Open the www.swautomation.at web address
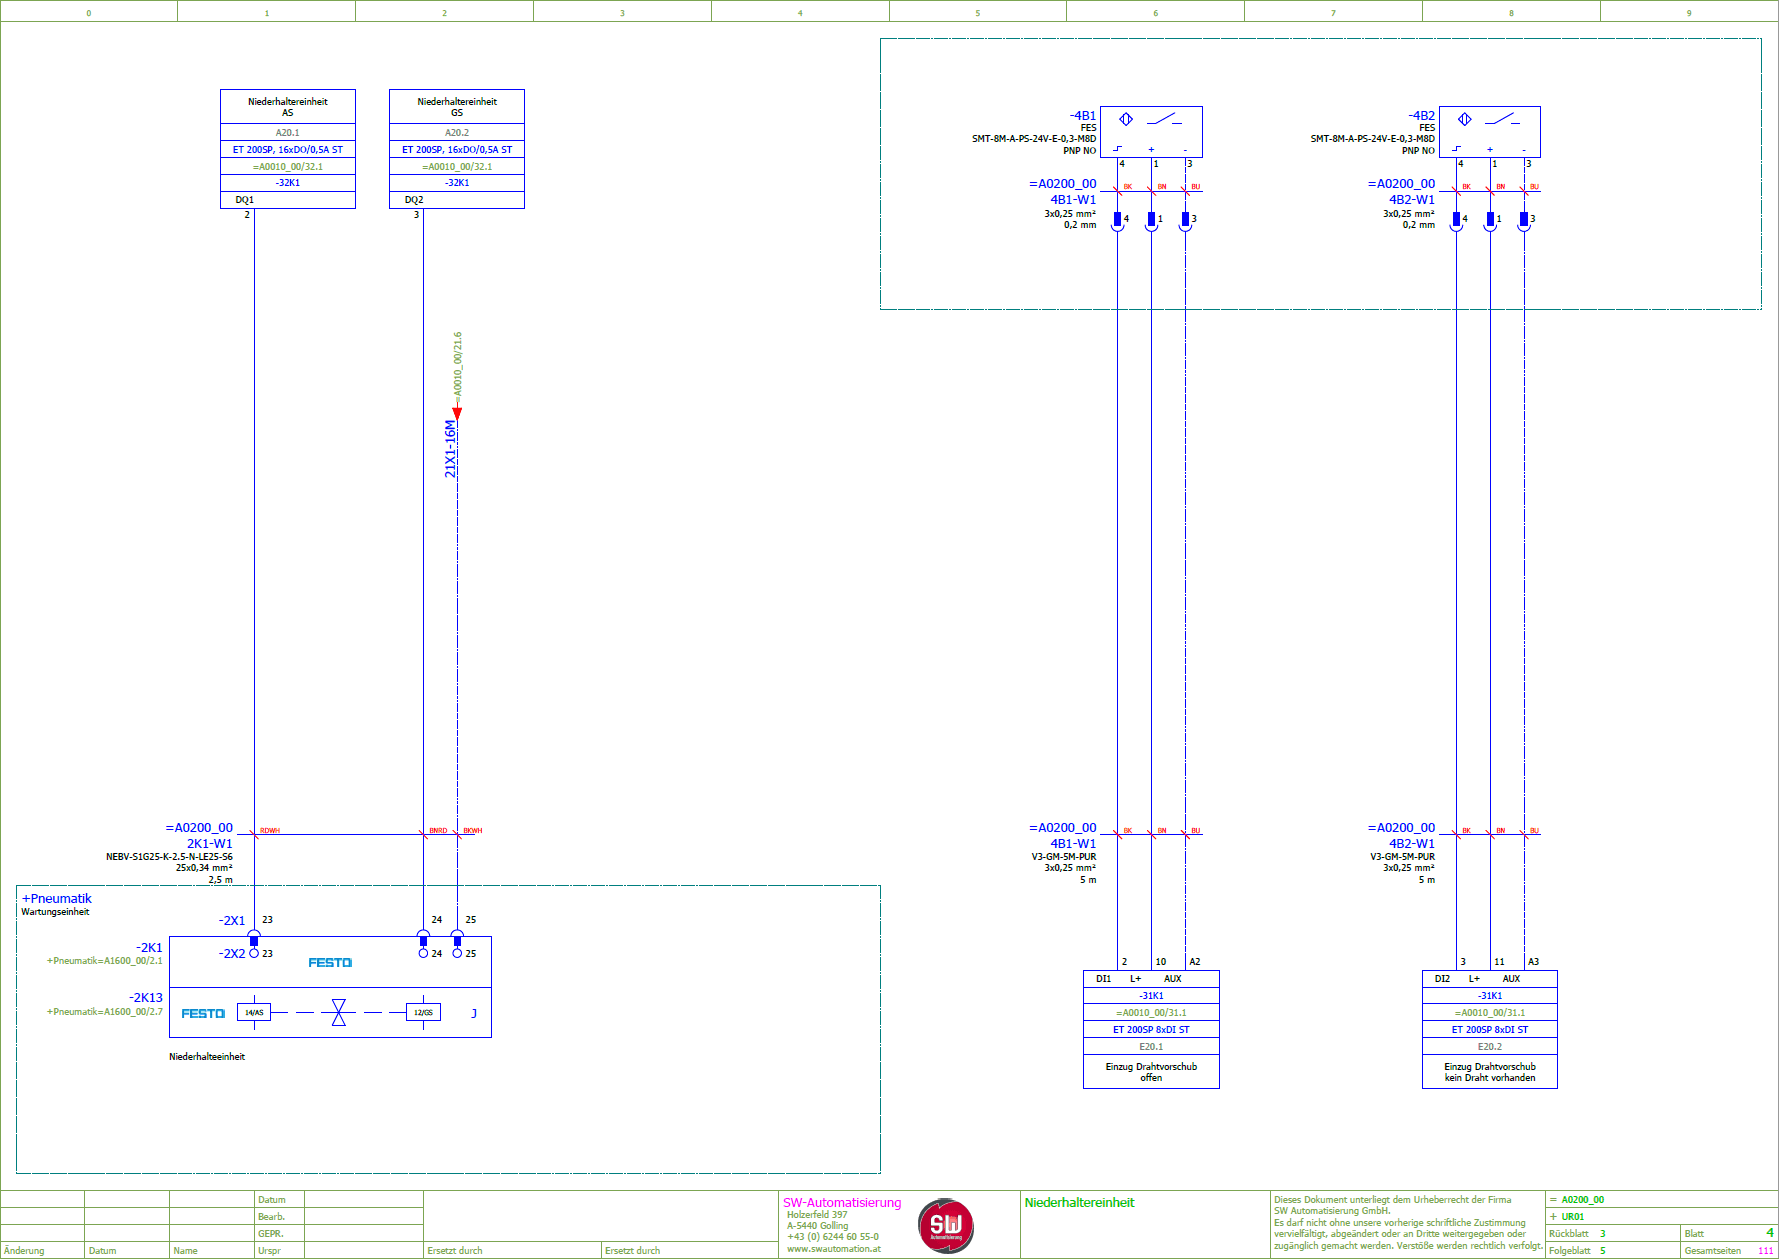The width and height of the screenshot is (1779, 1259). (834, 1249)
